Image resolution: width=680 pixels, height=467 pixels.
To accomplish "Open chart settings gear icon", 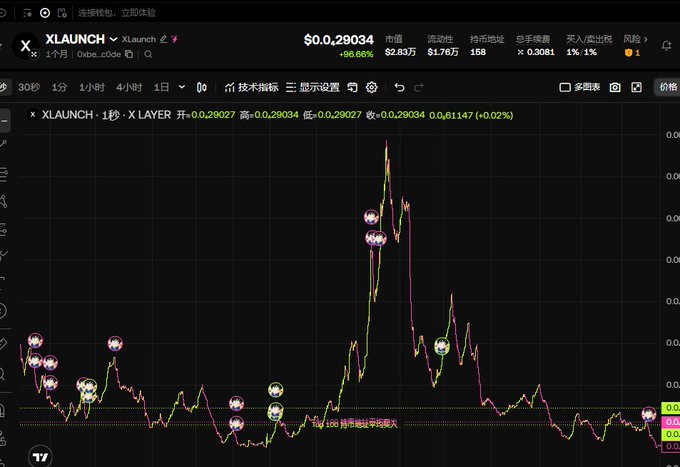I will [372, 88].
